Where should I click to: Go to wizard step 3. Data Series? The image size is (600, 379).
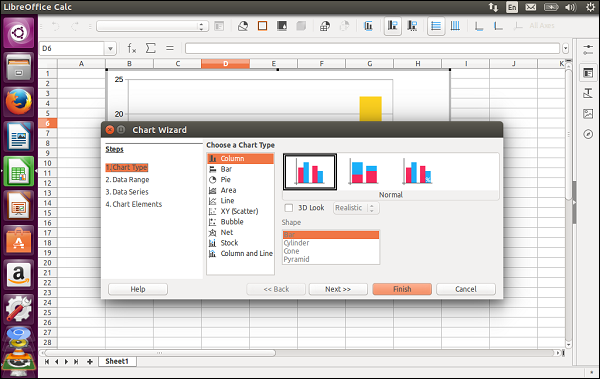click(x=127, y=192)
